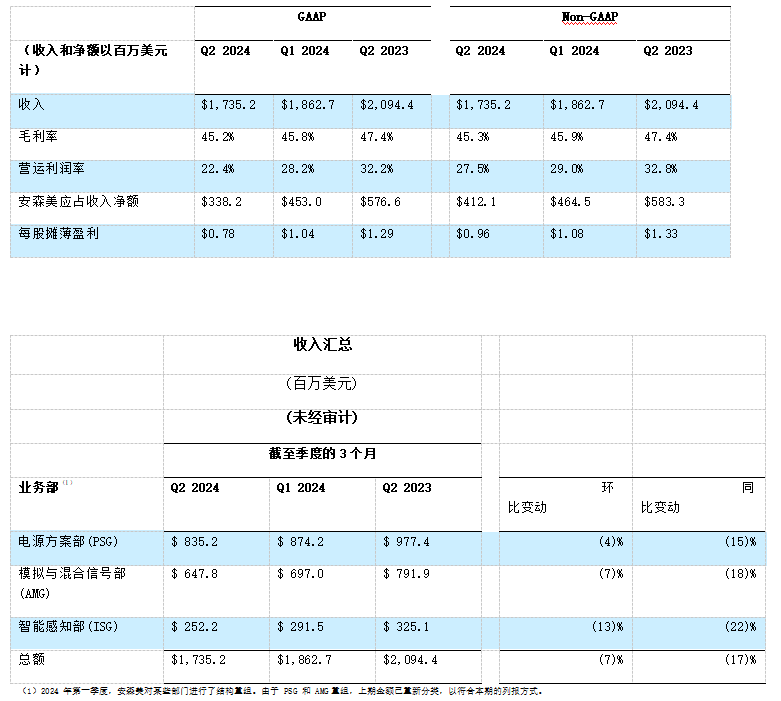
Task: Click ISG Q2 2023 revenue $325.1
Action: point(407,627)
